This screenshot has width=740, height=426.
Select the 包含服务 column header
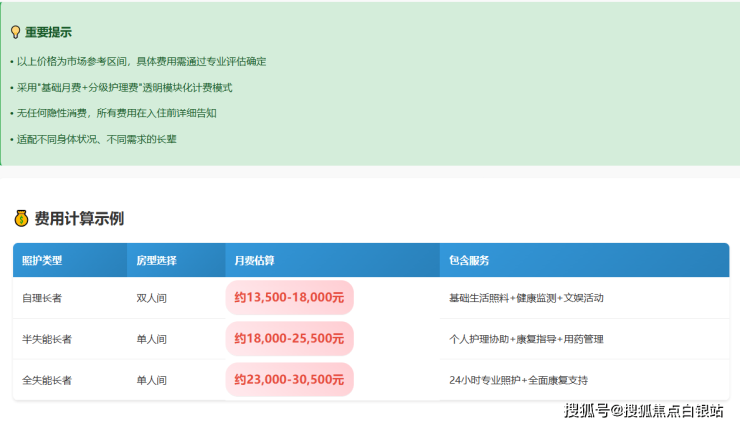click(x=469, y=260)
